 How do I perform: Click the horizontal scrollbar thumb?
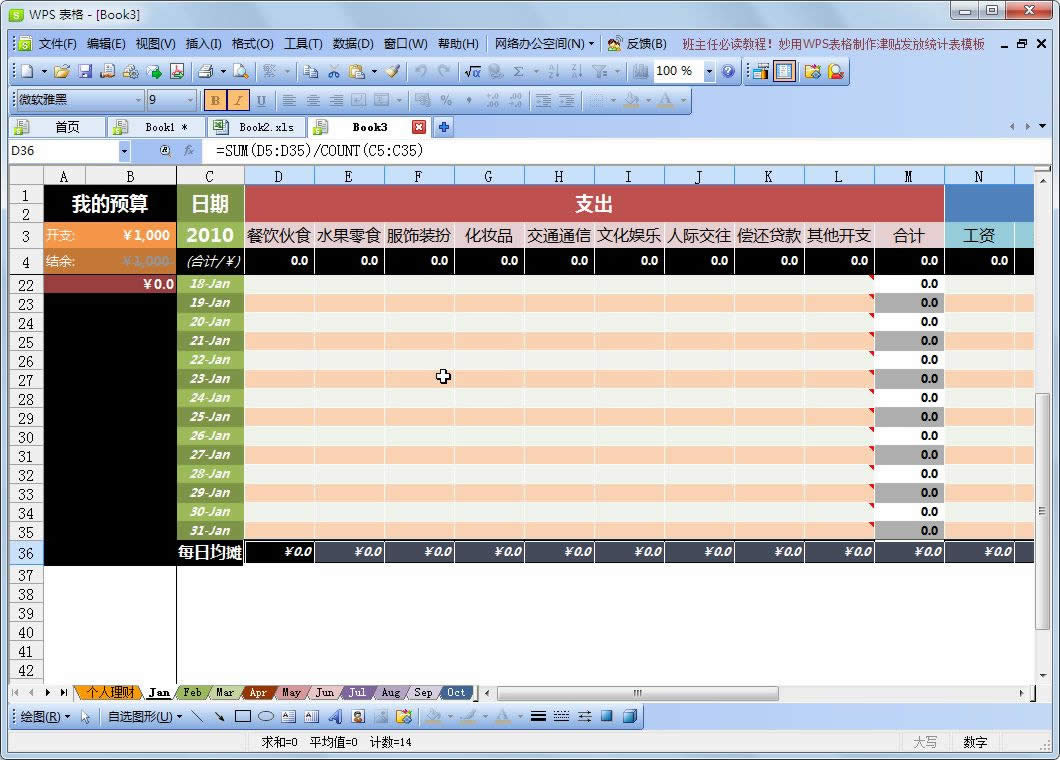pyautogui.click(x=637, y=693)
